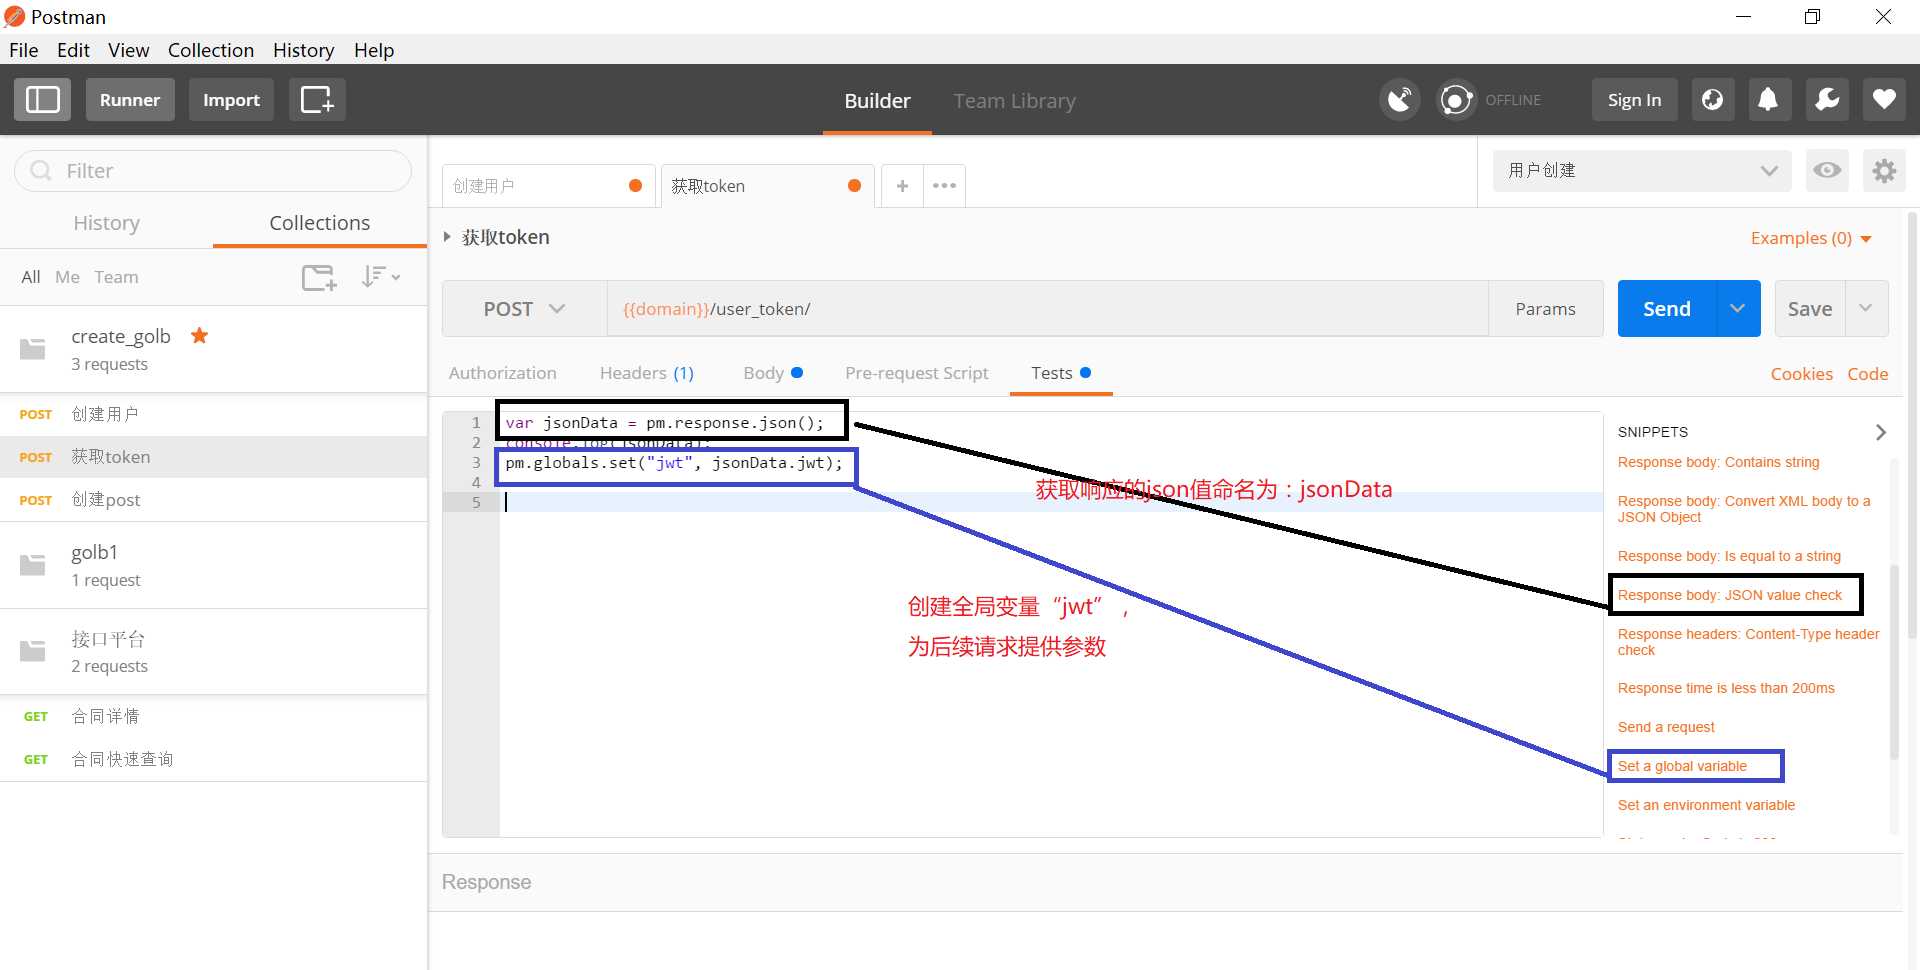
Task: Toggle the sidebar panel icon
Action: (x=42, y=100)
